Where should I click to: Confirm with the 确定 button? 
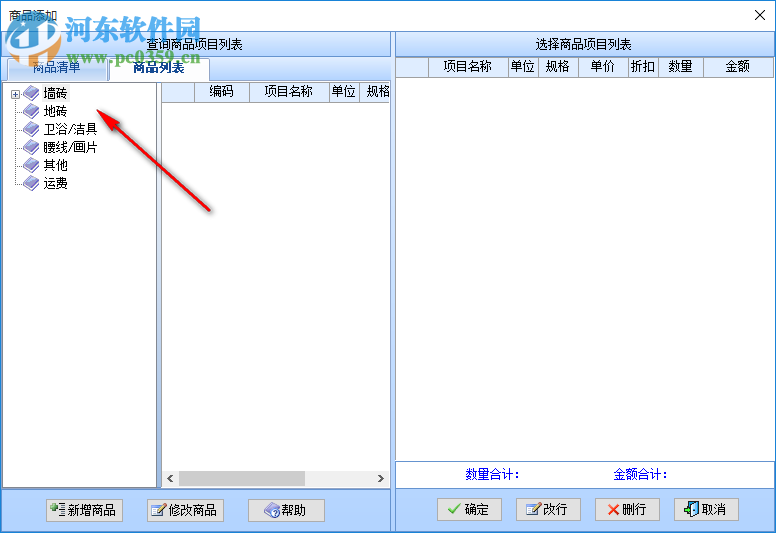pyautogui.click(x=469, y=509)
